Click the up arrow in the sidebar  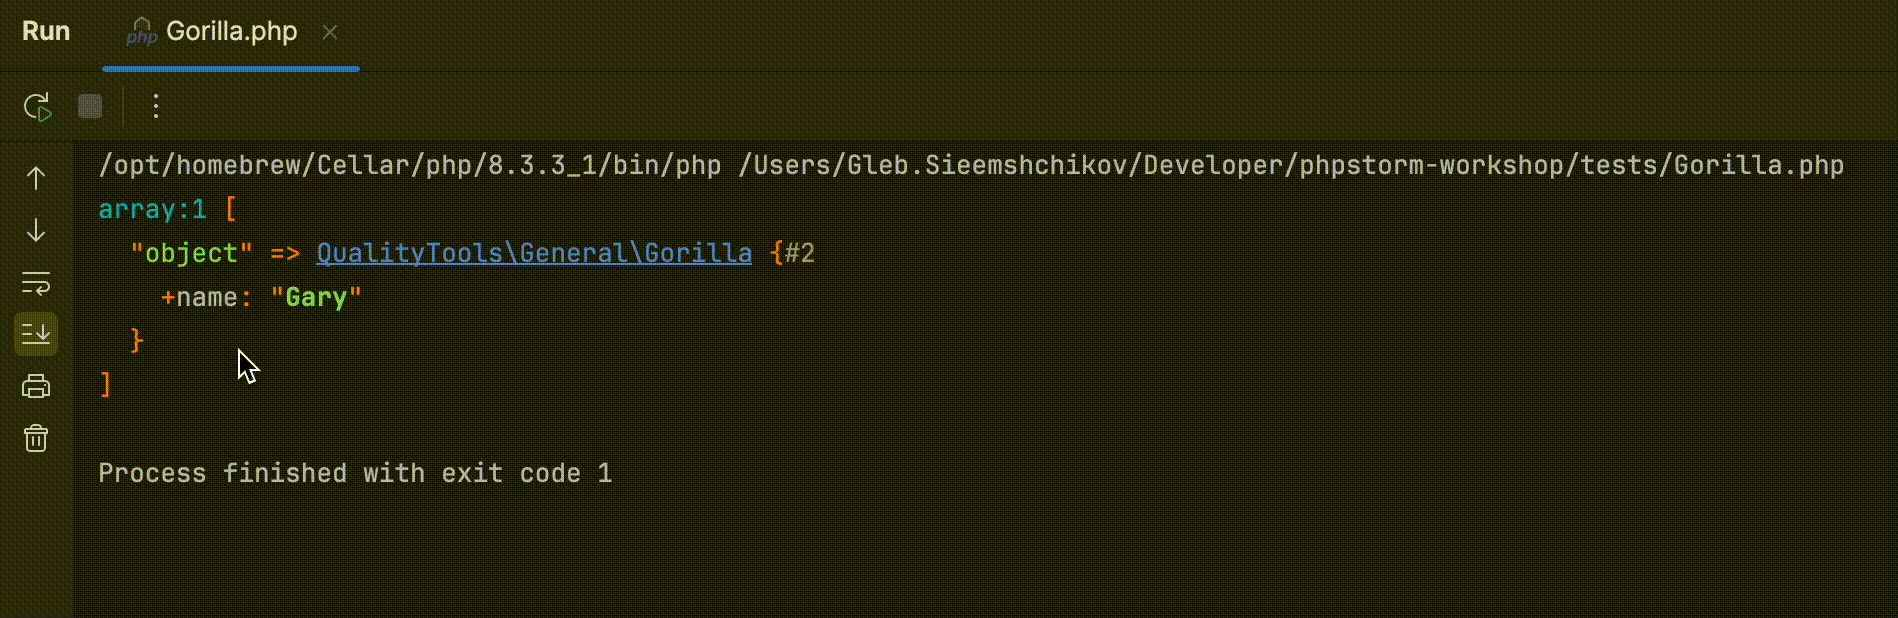[x=36, y=178]
